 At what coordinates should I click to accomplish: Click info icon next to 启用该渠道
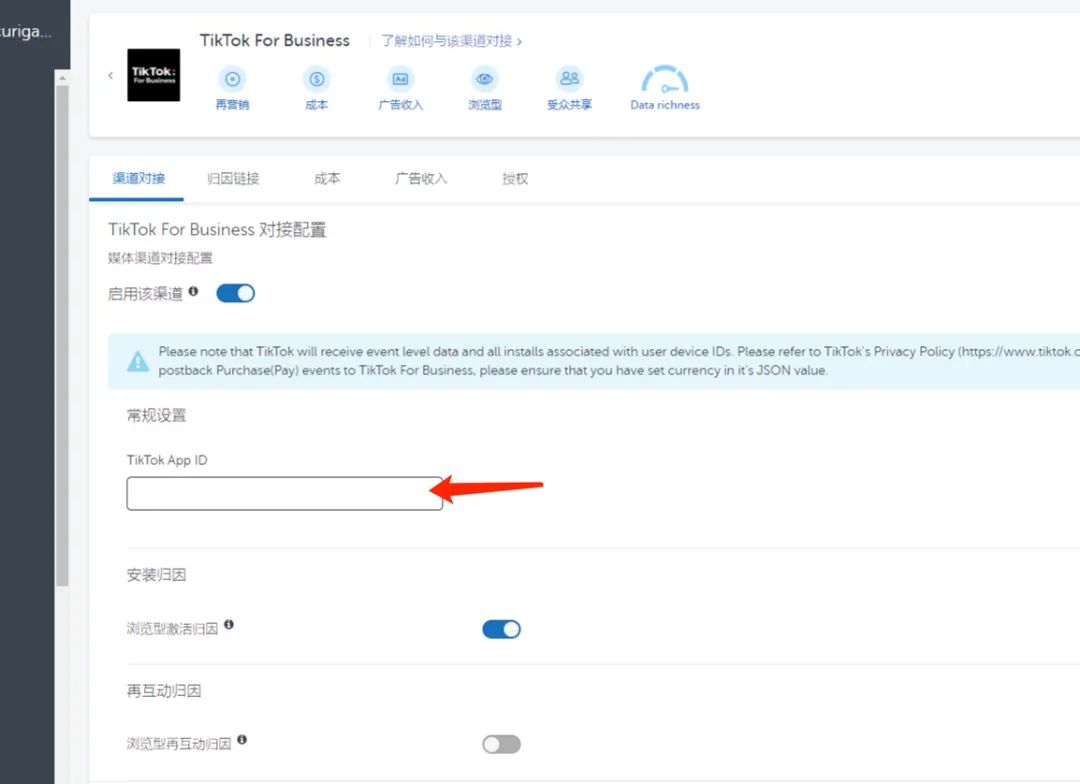(x=194, y=291)
